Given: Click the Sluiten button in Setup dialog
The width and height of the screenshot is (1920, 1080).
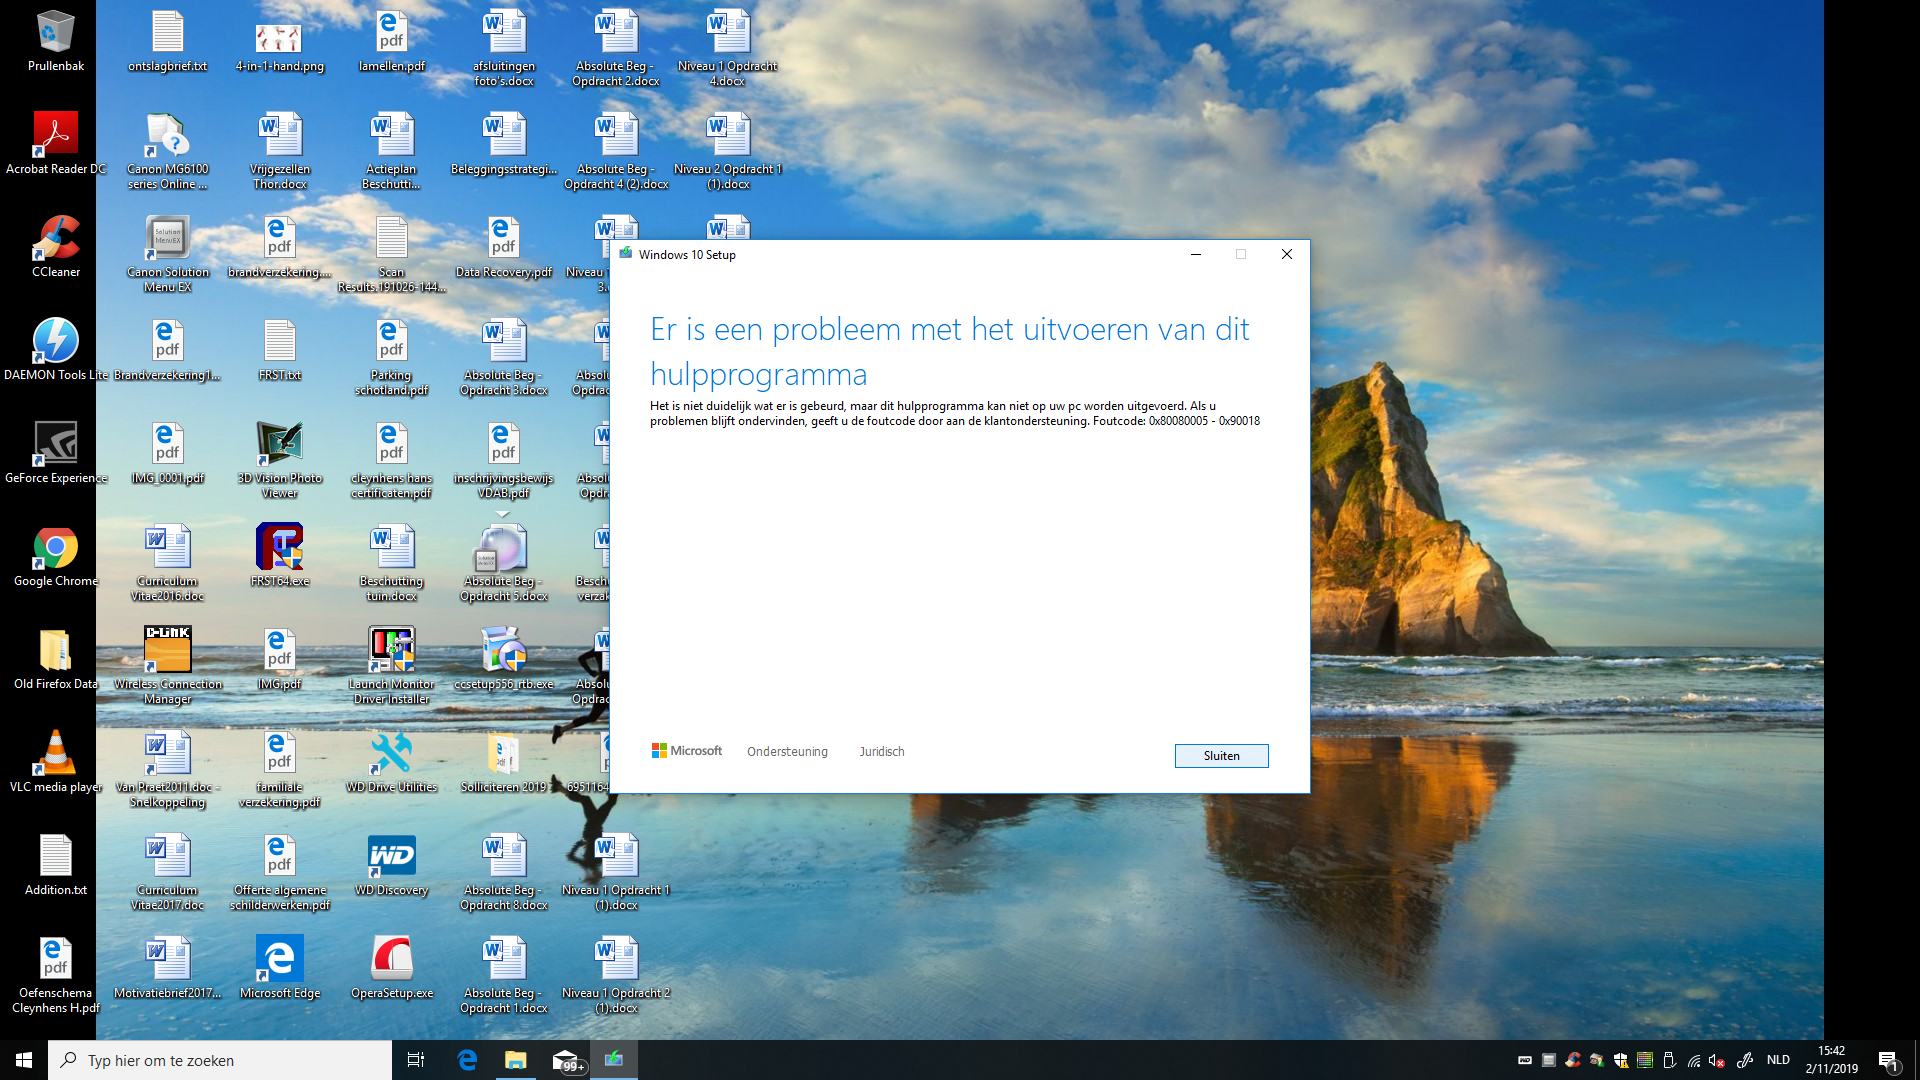Looking at the screenshot, I should click(1221, 756).
